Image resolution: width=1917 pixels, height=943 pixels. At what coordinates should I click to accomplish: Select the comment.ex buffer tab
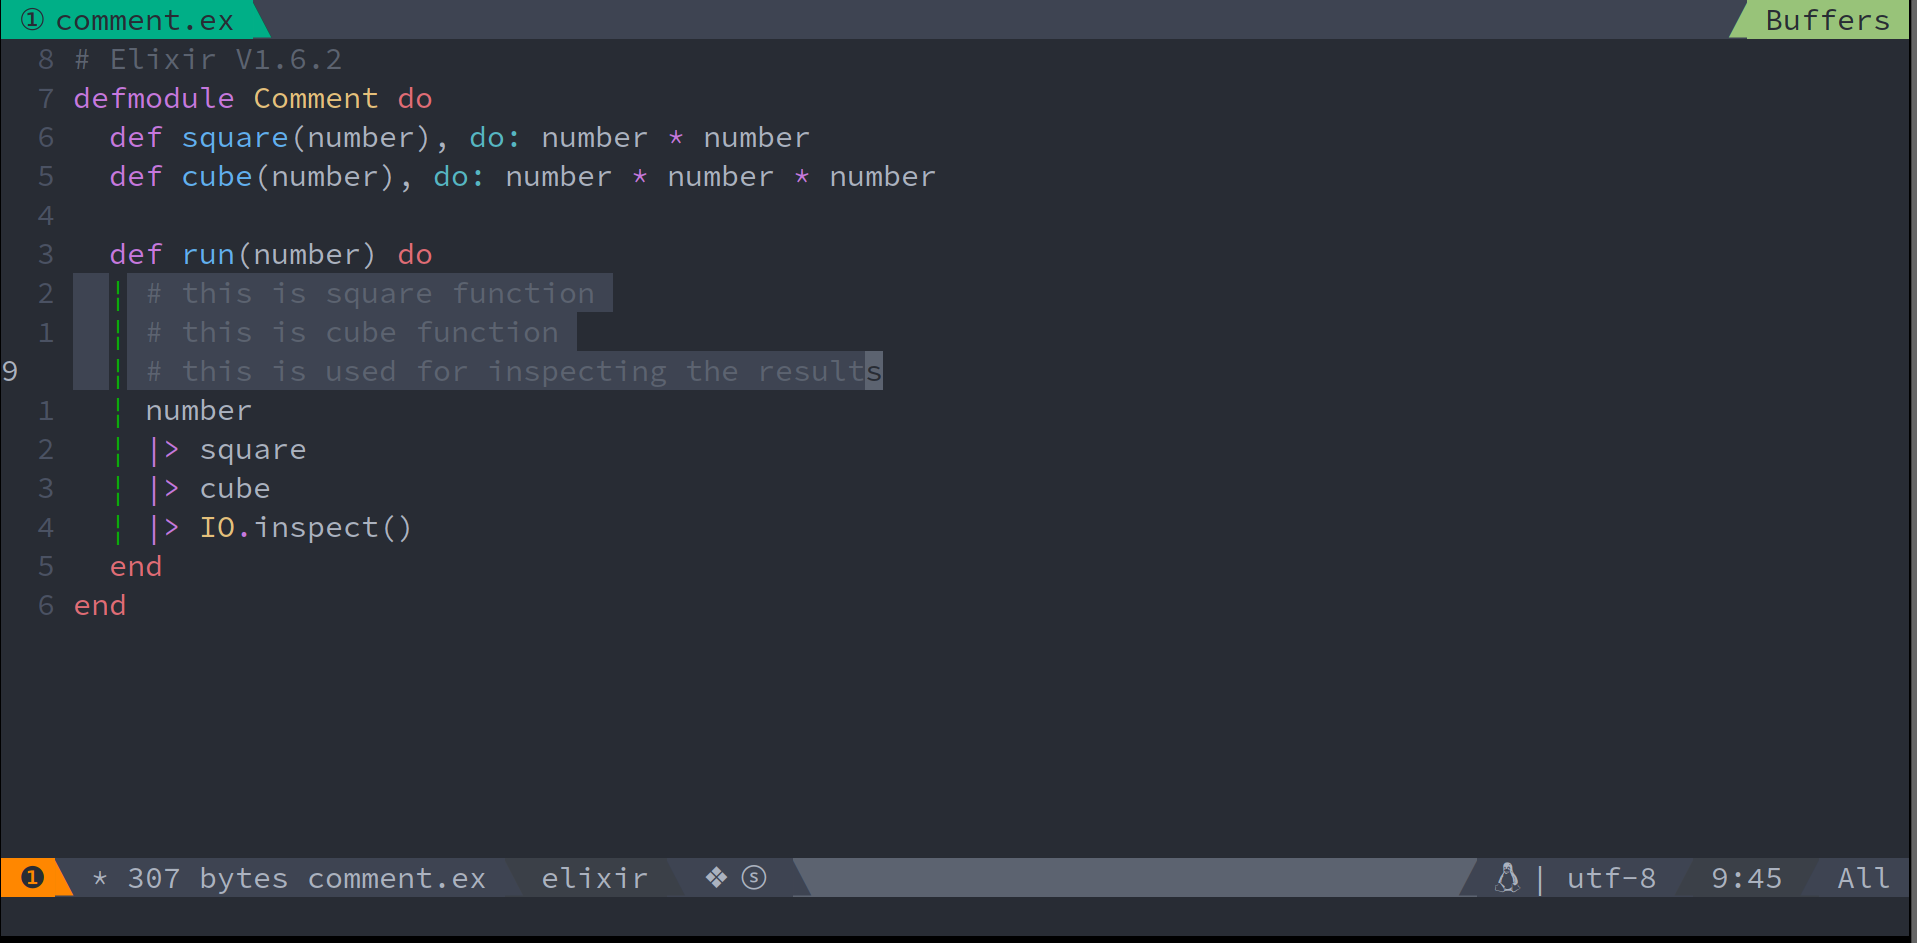tap(144, 20)
